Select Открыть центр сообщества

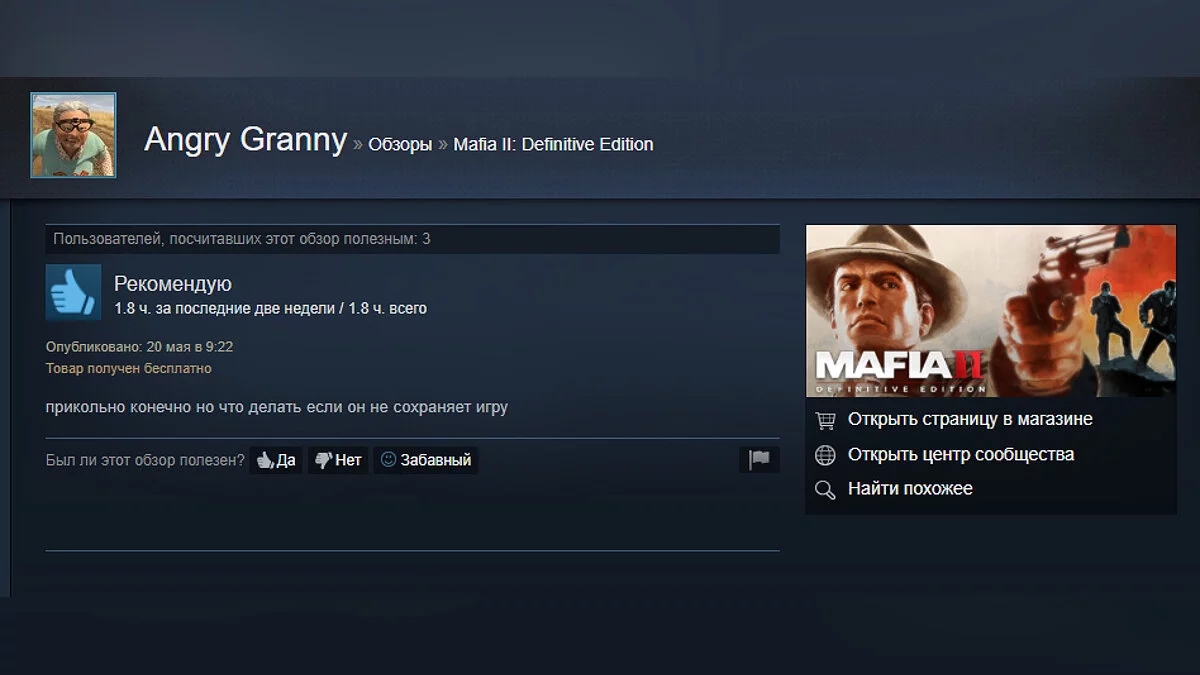(961, 454)
